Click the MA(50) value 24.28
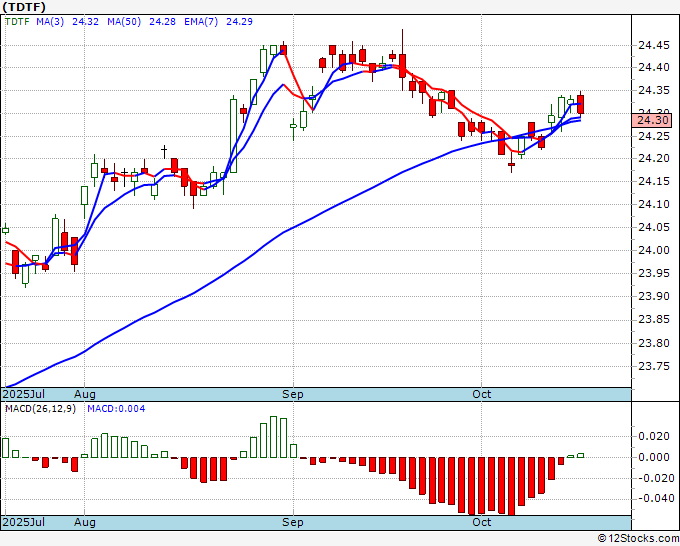The image size is (680, 546). (162, 22)
